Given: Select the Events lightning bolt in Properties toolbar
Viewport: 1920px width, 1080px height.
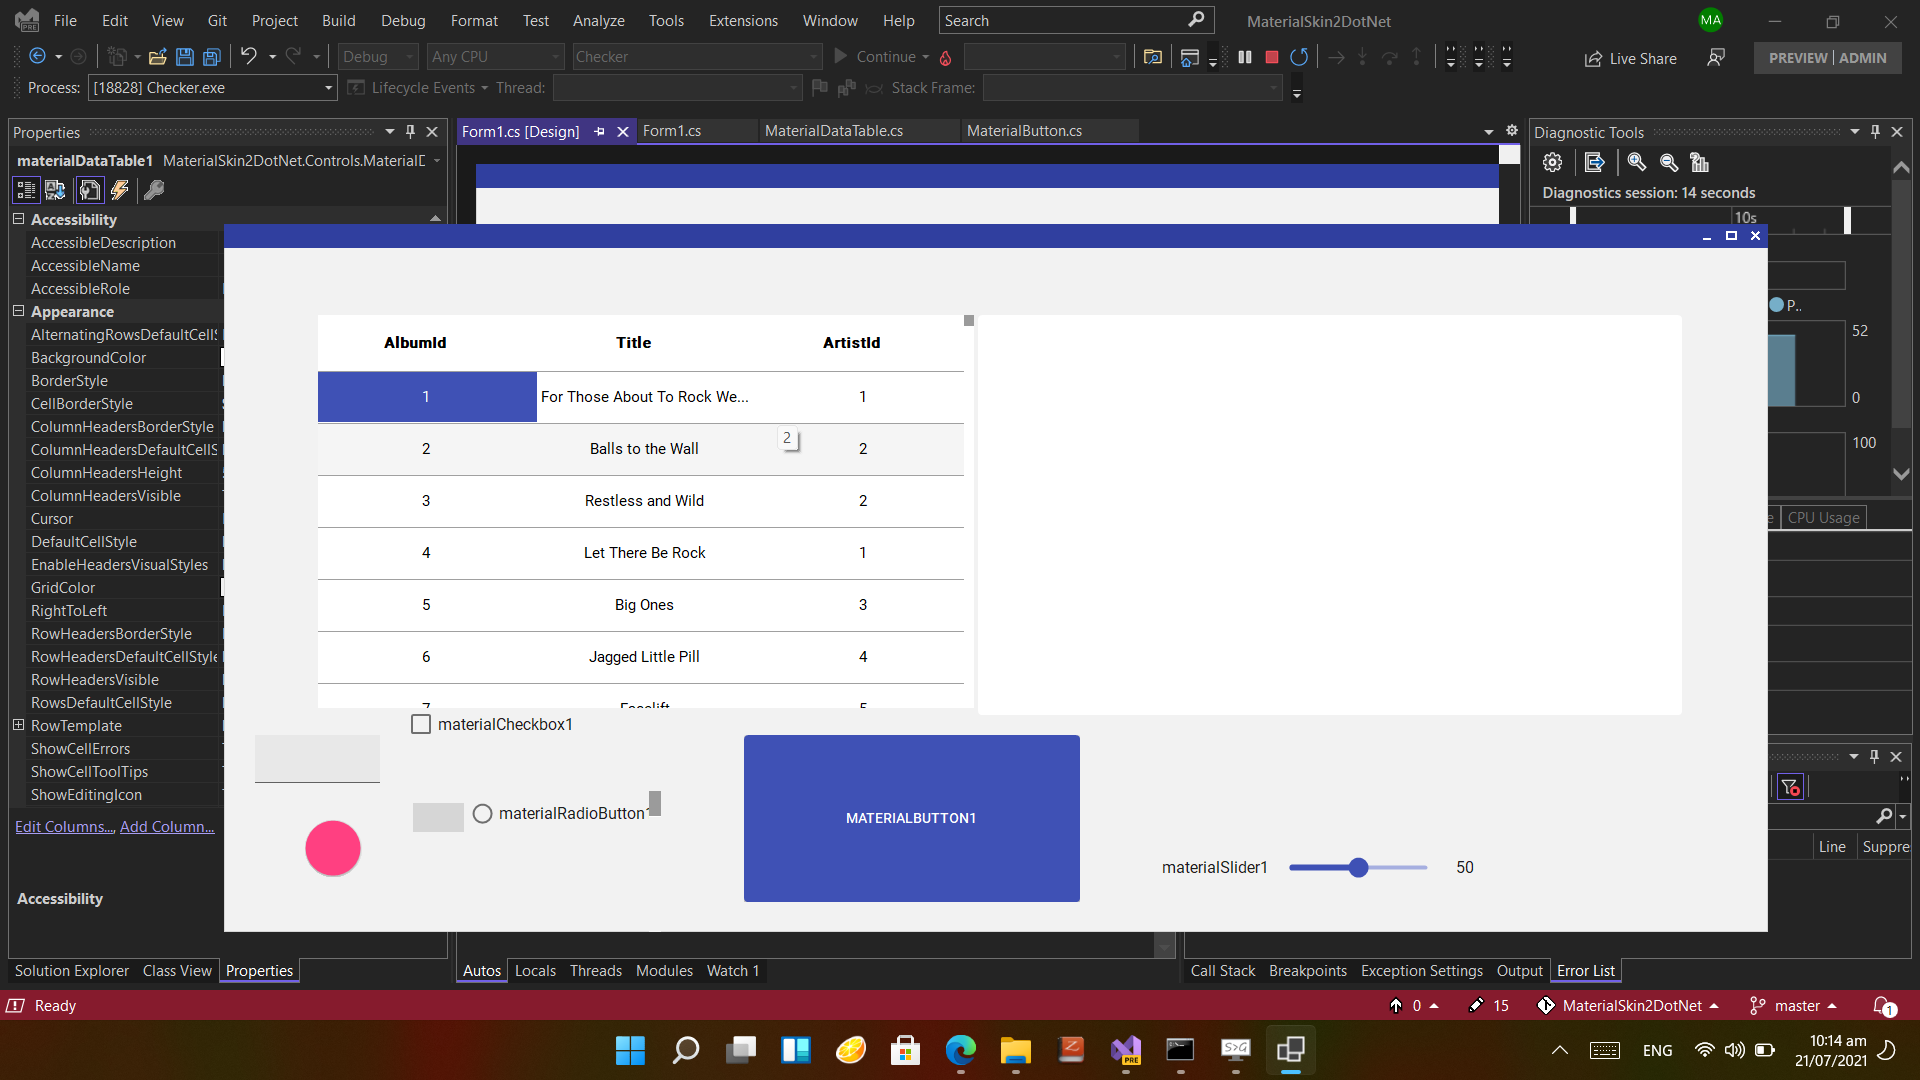Looking at the screenshot, I should coord(119,190).
